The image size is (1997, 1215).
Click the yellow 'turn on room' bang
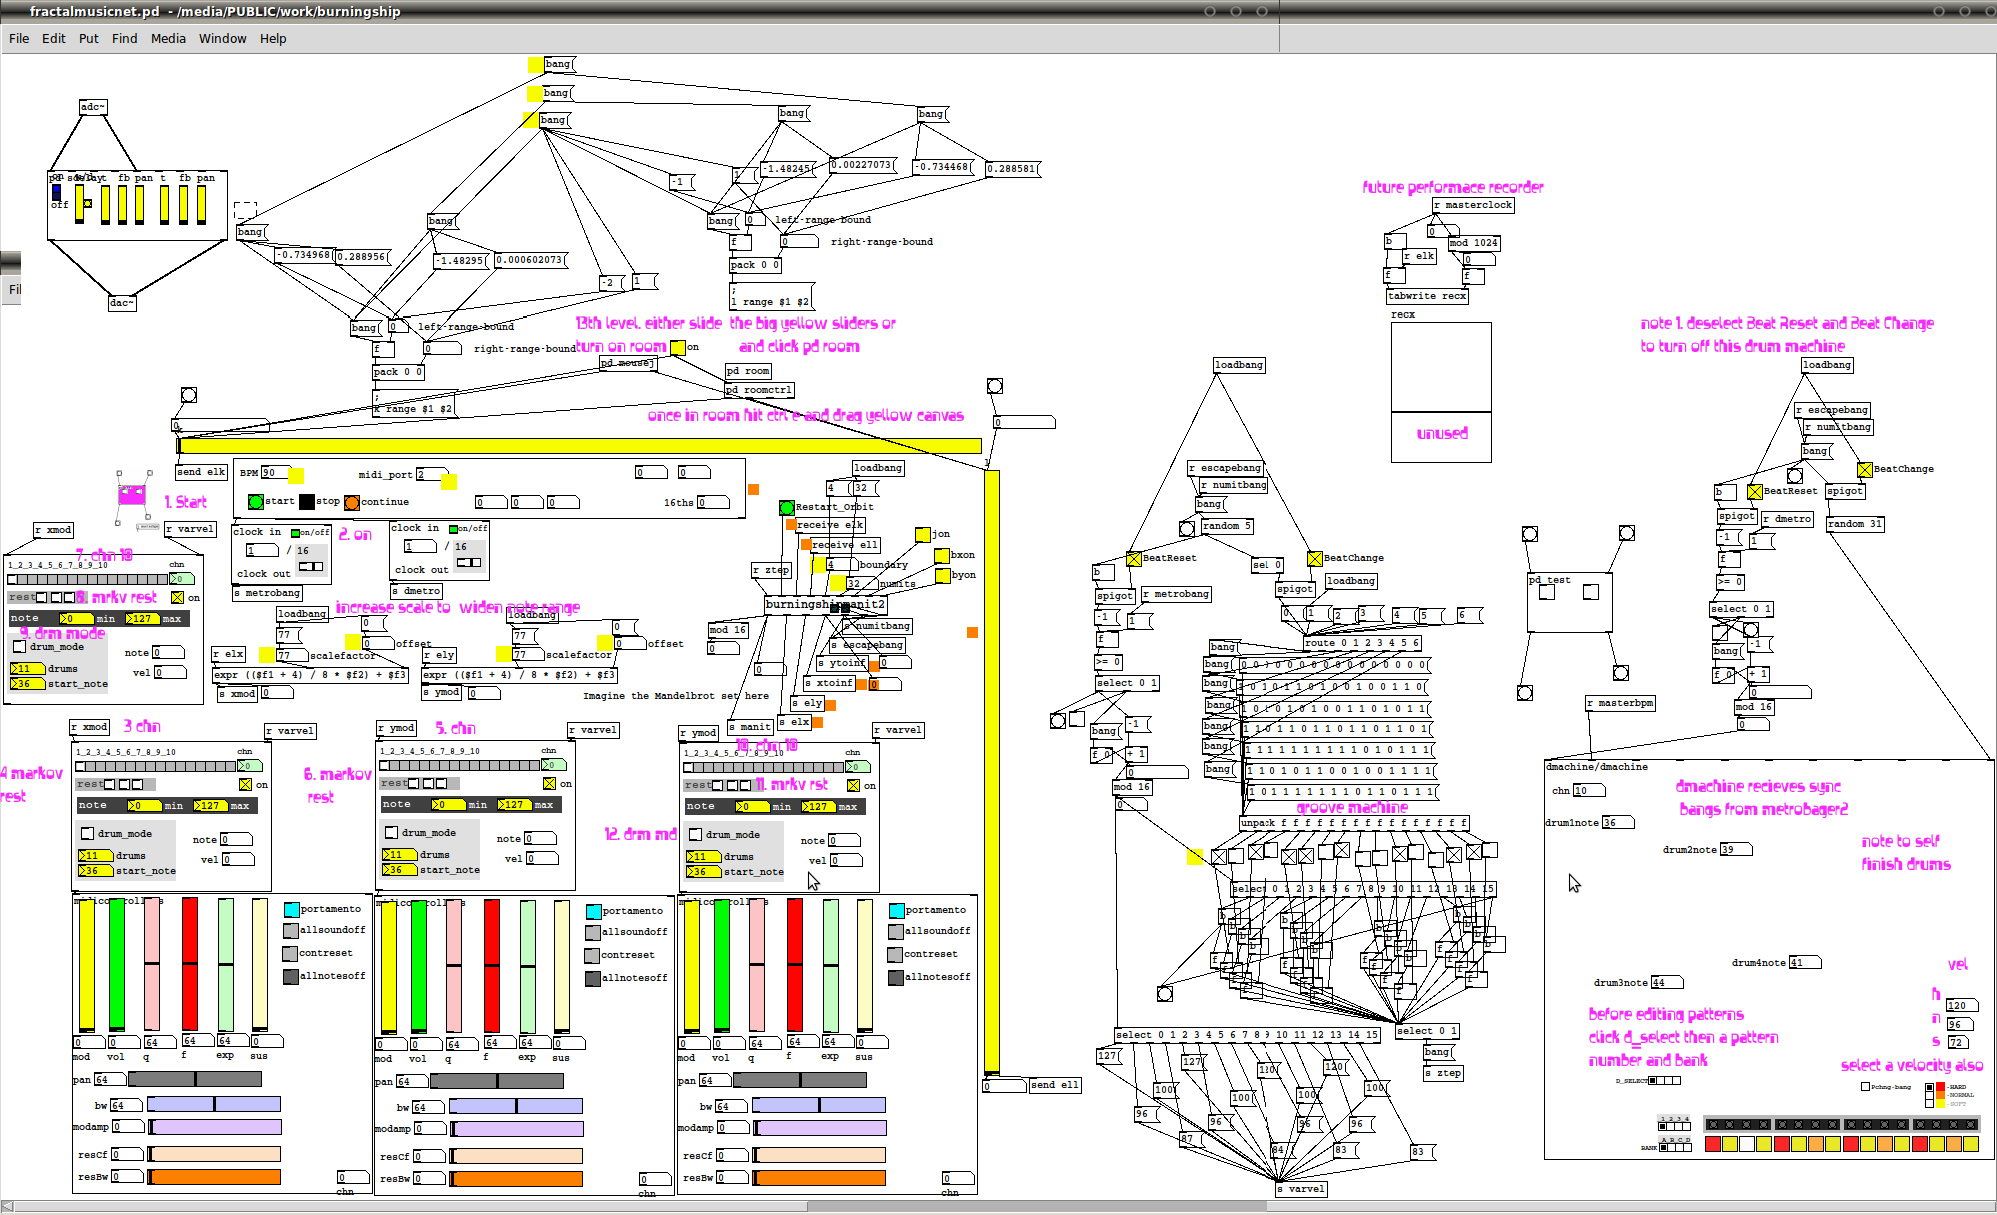tap(678, 347)
